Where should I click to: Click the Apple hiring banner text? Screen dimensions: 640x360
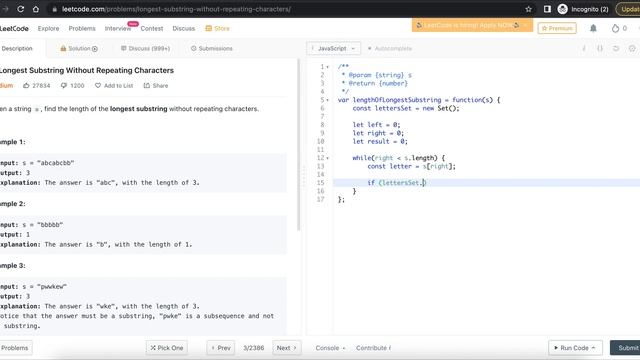coord(468,25)
